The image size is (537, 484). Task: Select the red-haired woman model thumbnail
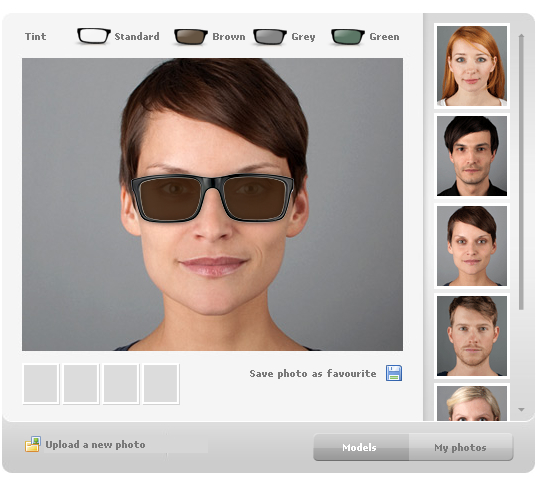click(472, 66)
